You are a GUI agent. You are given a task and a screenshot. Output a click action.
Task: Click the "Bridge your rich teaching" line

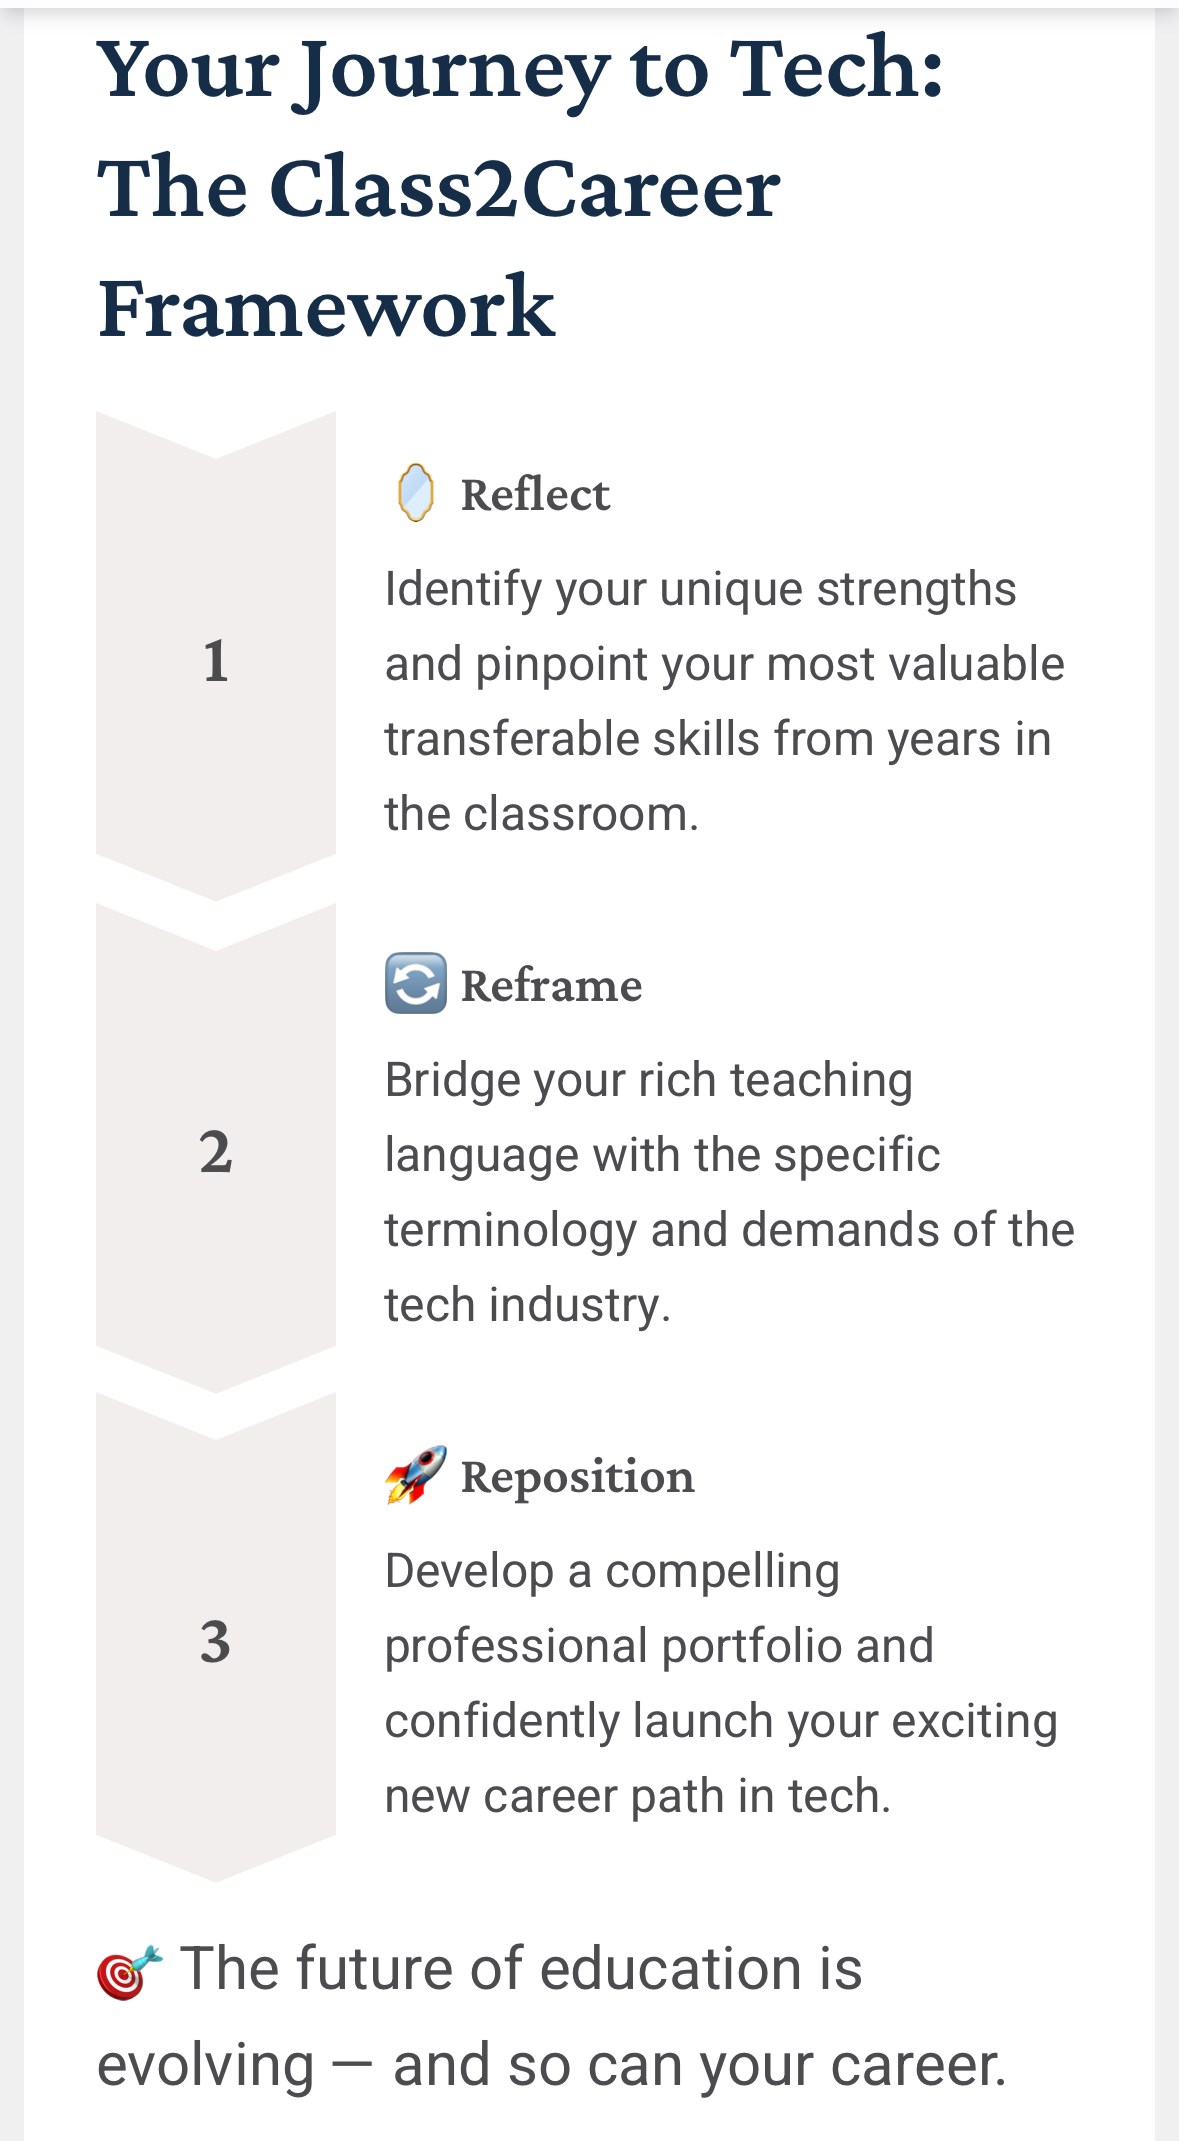click(x=648, y=1080)
